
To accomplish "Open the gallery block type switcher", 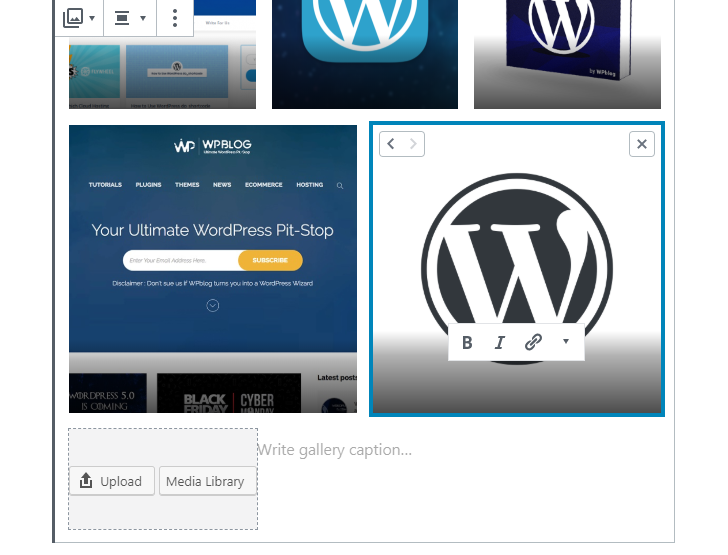I will (79, 18).
